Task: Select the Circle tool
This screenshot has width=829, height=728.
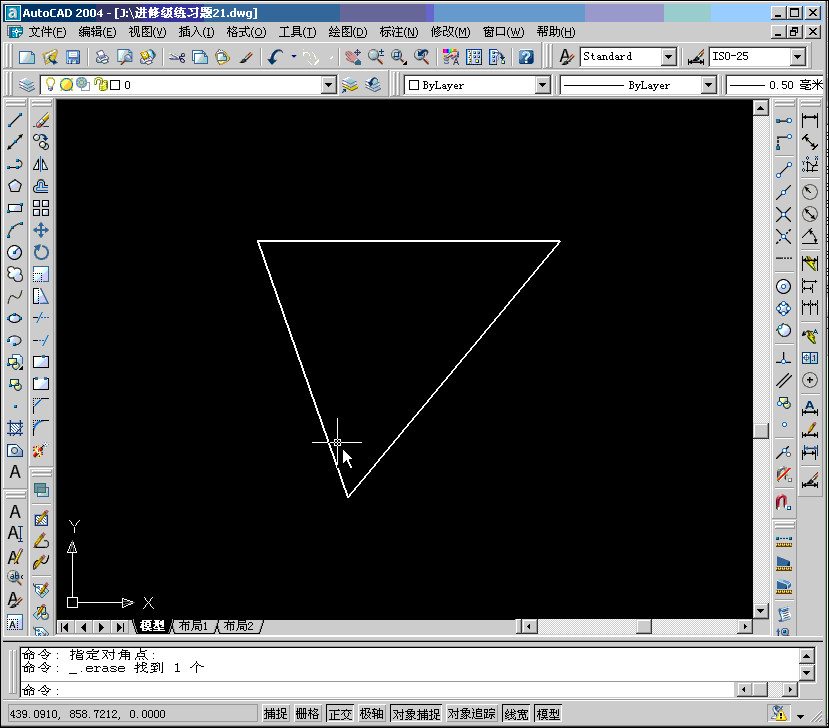Action: coord(15,252)
